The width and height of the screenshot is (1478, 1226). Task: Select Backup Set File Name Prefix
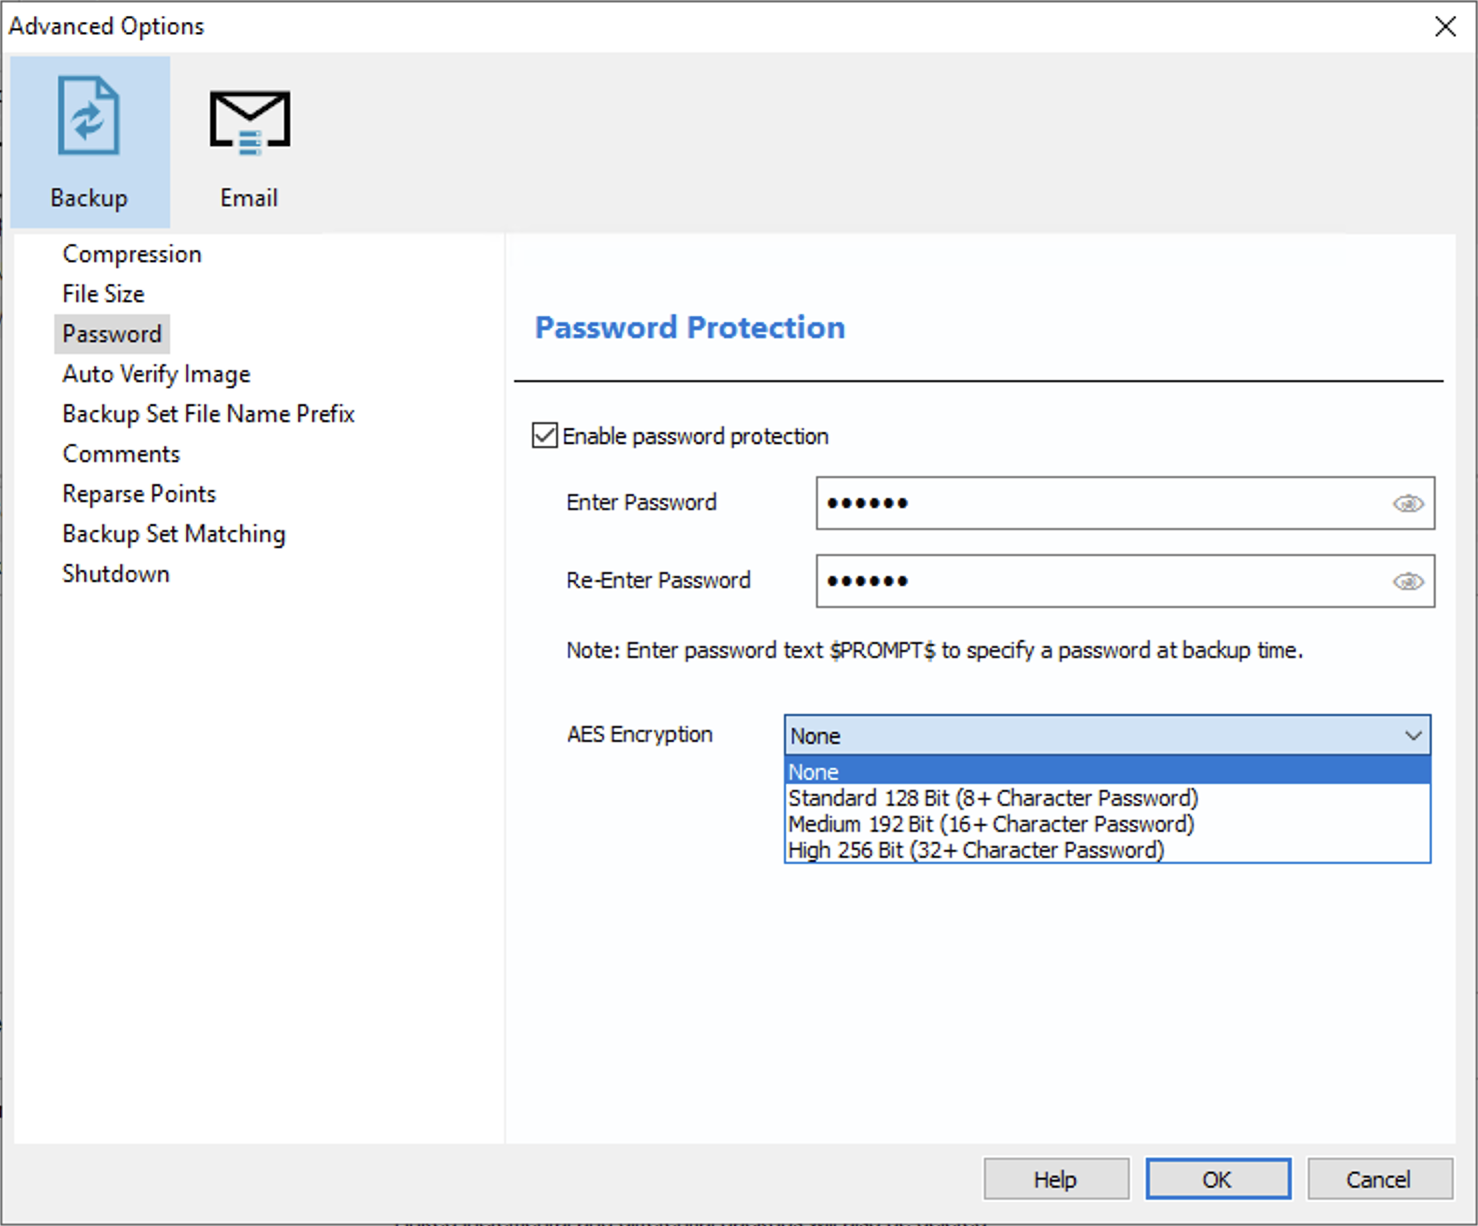coord(208,414)
